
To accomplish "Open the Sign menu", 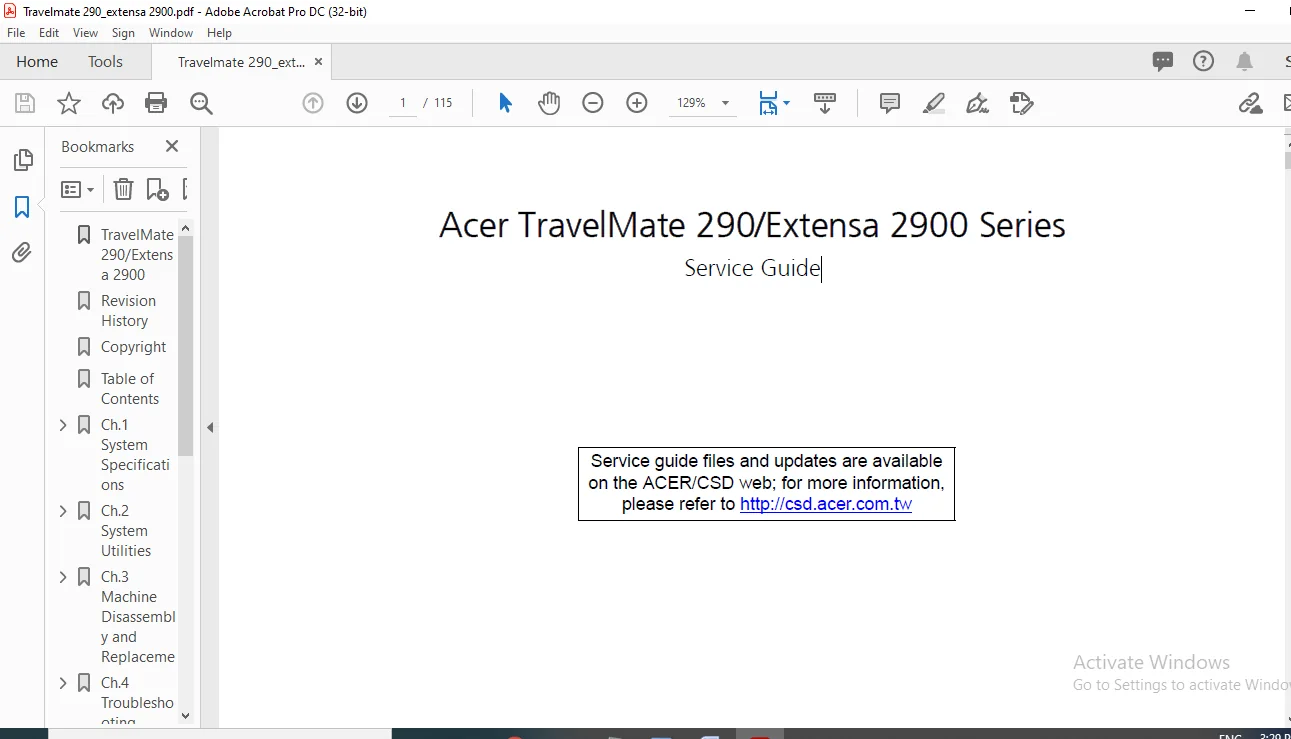I will click(x=123, y=33).
